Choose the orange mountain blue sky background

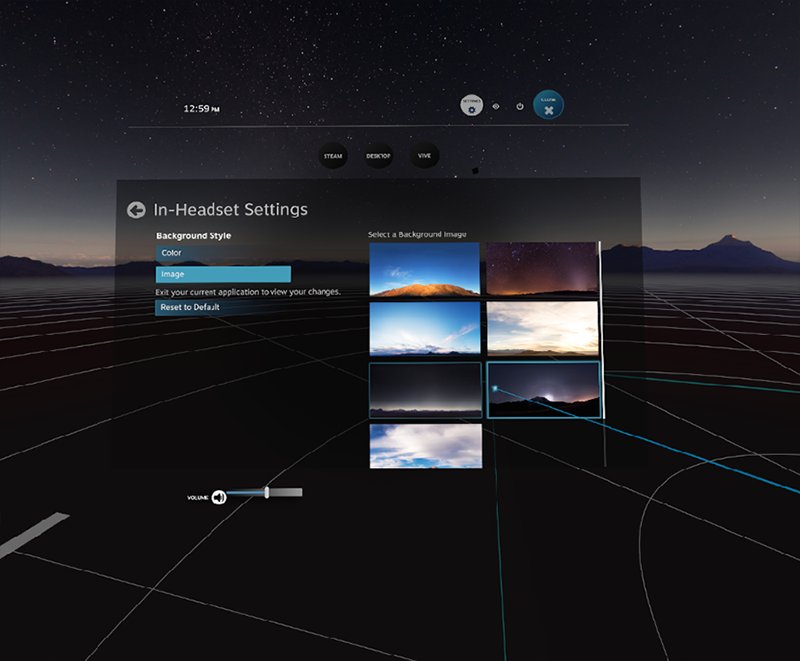pos(424,269)
